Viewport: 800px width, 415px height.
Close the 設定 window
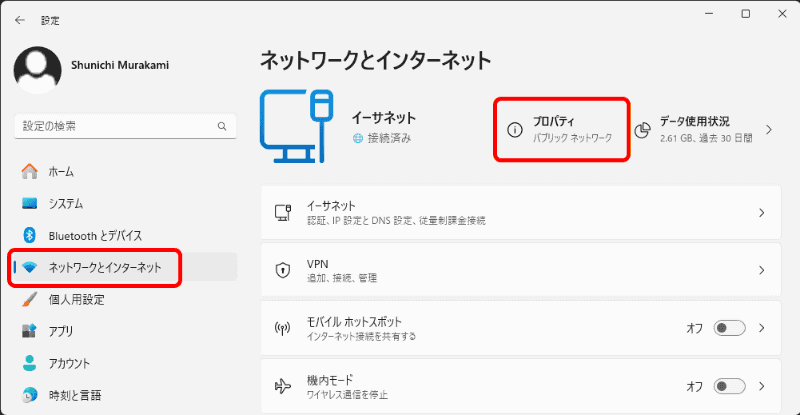pyautogui.click(x=782, y=14)
